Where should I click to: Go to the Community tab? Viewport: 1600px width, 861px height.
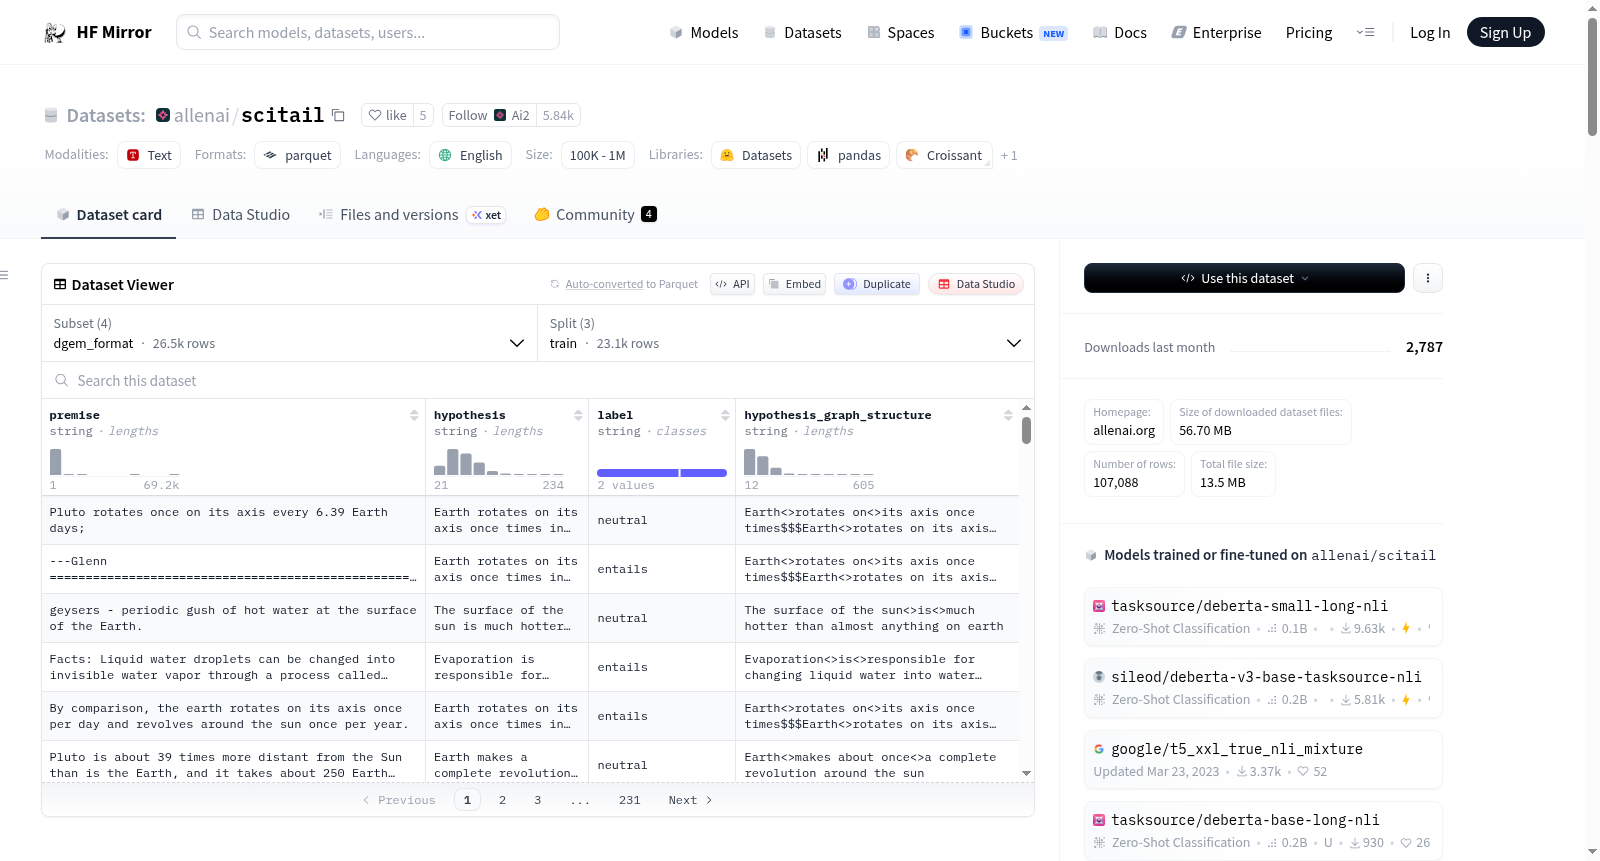pos(595,215)
